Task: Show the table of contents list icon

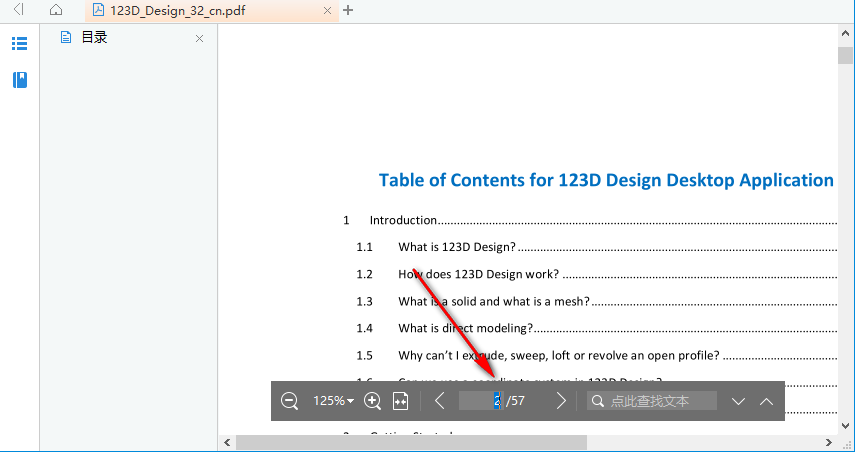Action: pyautogui.click(x=20, y=44)
